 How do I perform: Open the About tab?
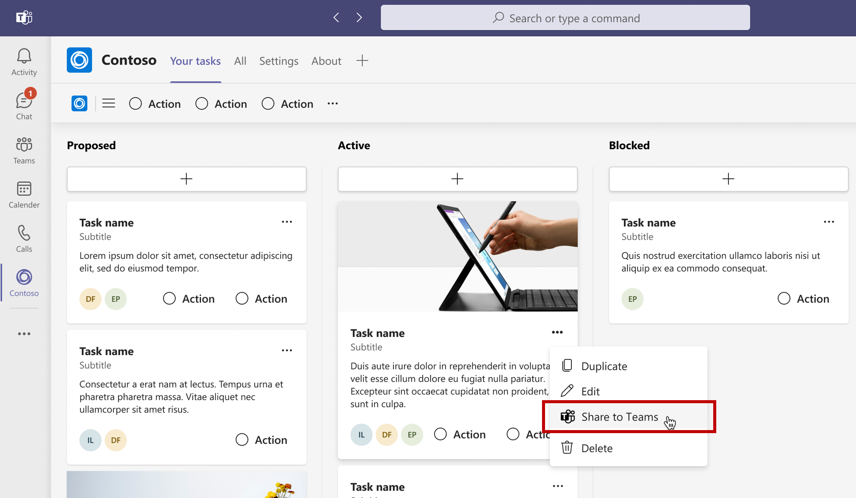coord(326,61)
